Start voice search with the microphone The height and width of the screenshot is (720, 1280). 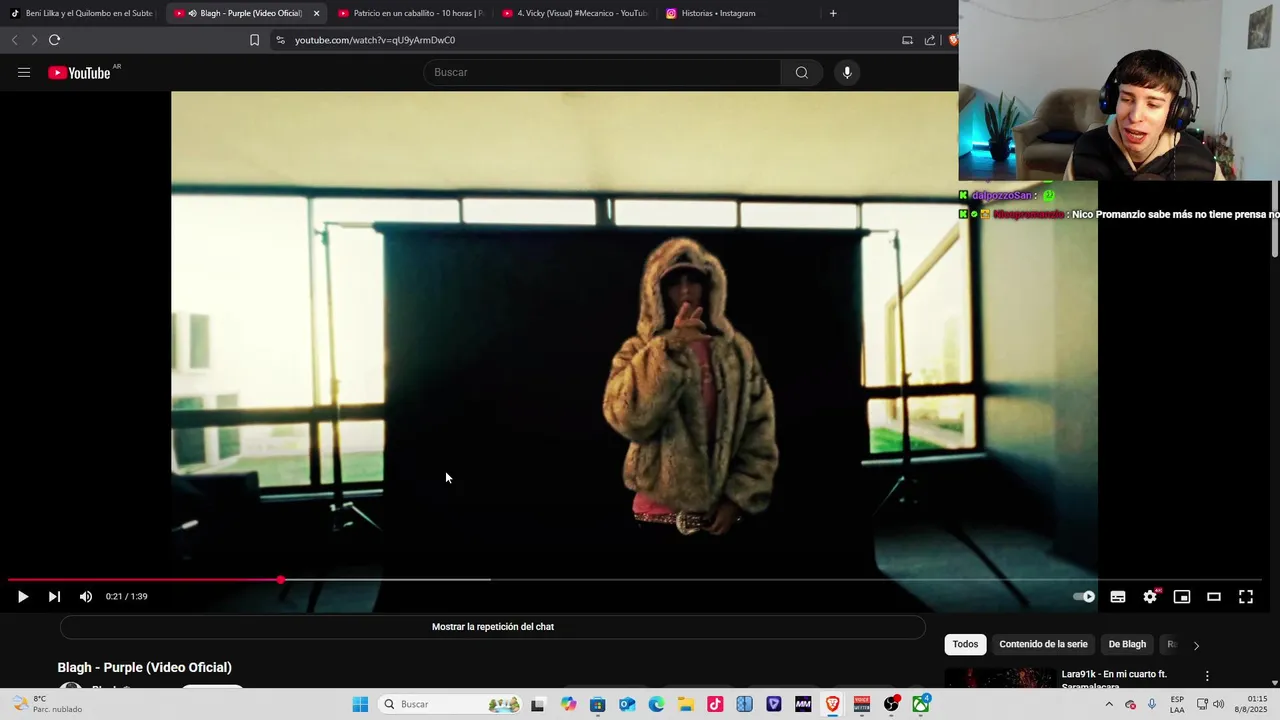click(847, 72)
